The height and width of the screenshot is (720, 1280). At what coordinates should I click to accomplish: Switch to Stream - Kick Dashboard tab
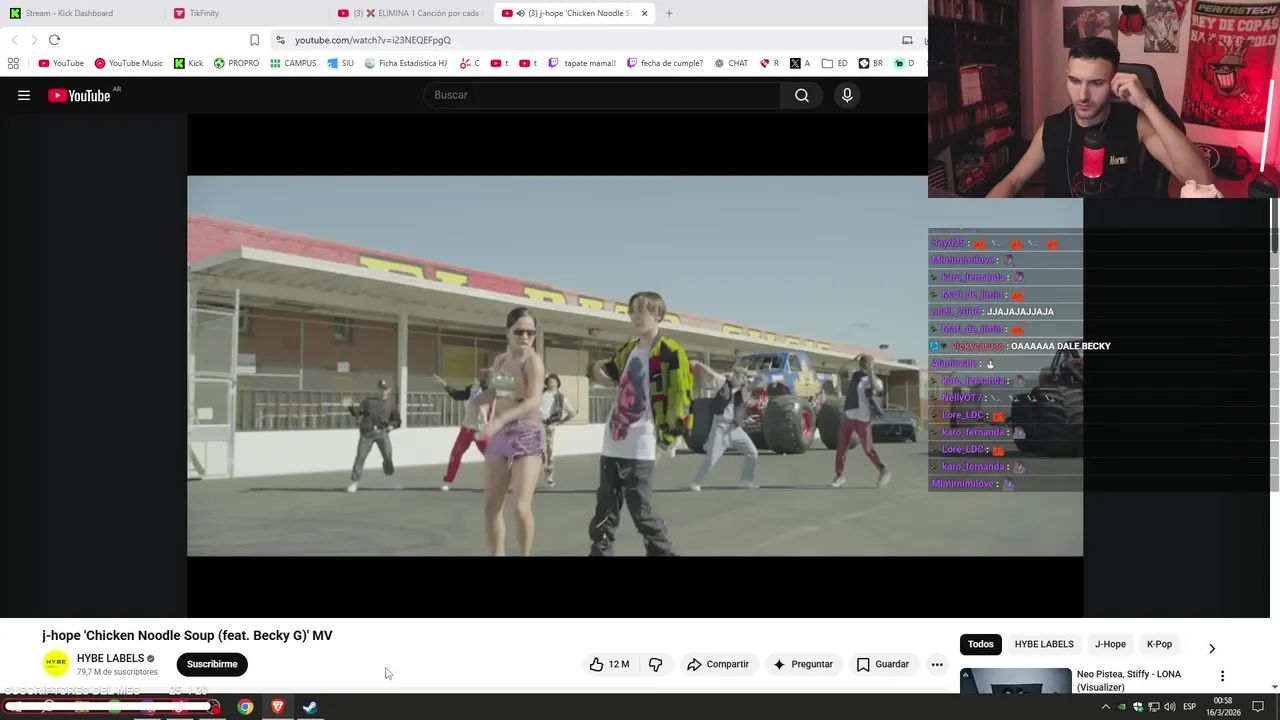point(80,13)
